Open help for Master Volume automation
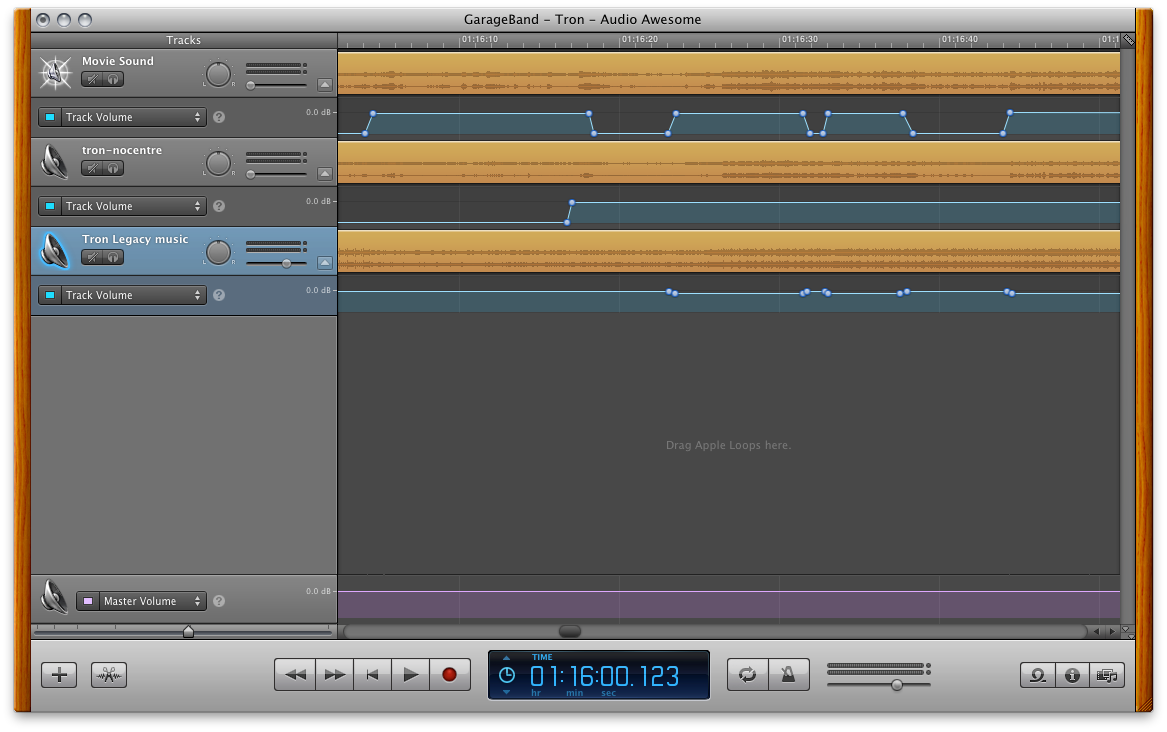The height and width of the screenshot is (732, 1167). tap(219, 601)
